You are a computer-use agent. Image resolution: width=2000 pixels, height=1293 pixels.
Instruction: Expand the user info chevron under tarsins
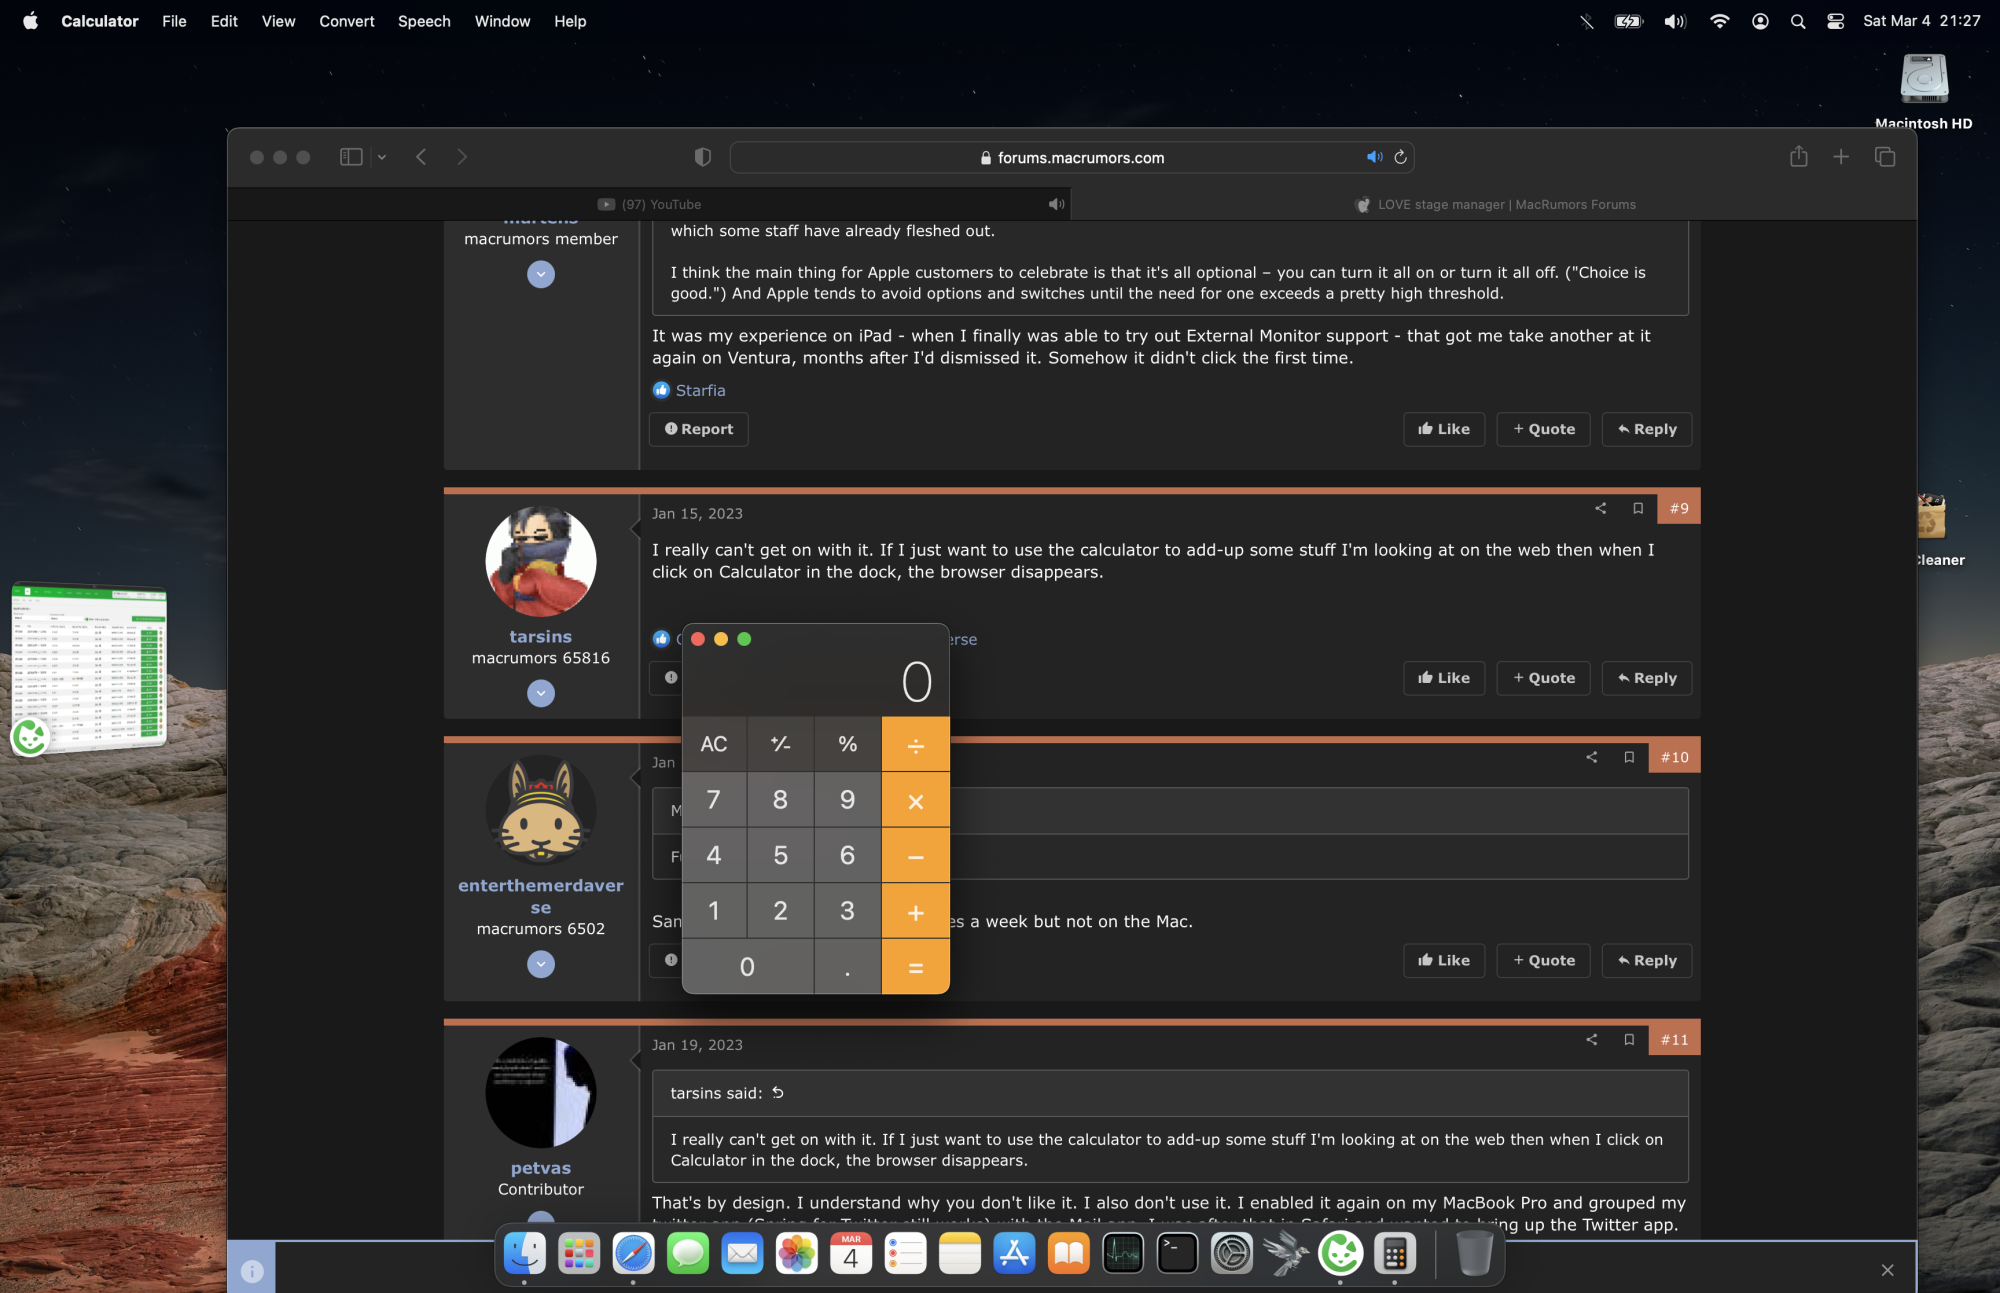pos(541,693)
